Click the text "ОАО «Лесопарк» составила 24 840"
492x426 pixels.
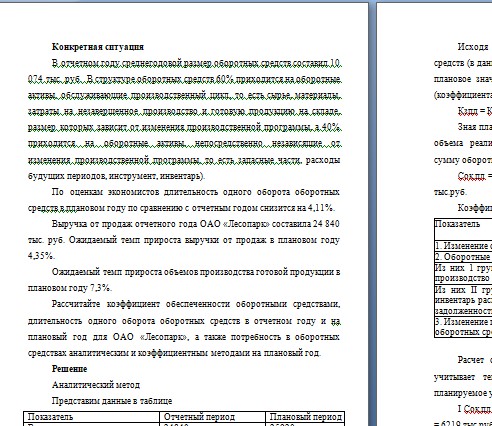pos(269,224)
